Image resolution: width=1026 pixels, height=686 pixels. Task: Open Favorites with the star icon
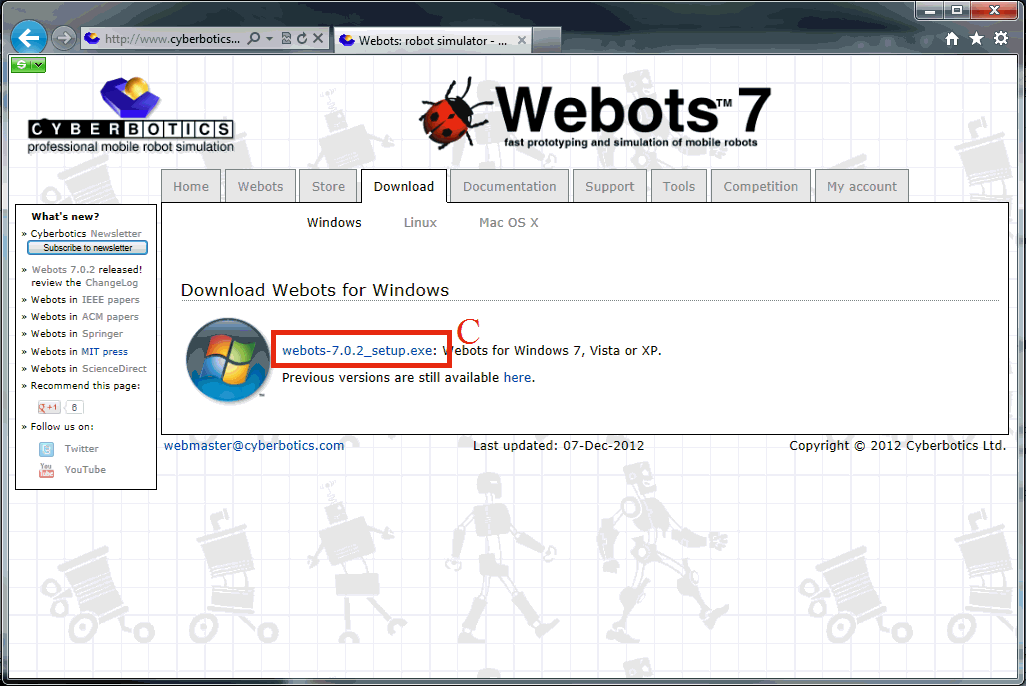point(976,39)
